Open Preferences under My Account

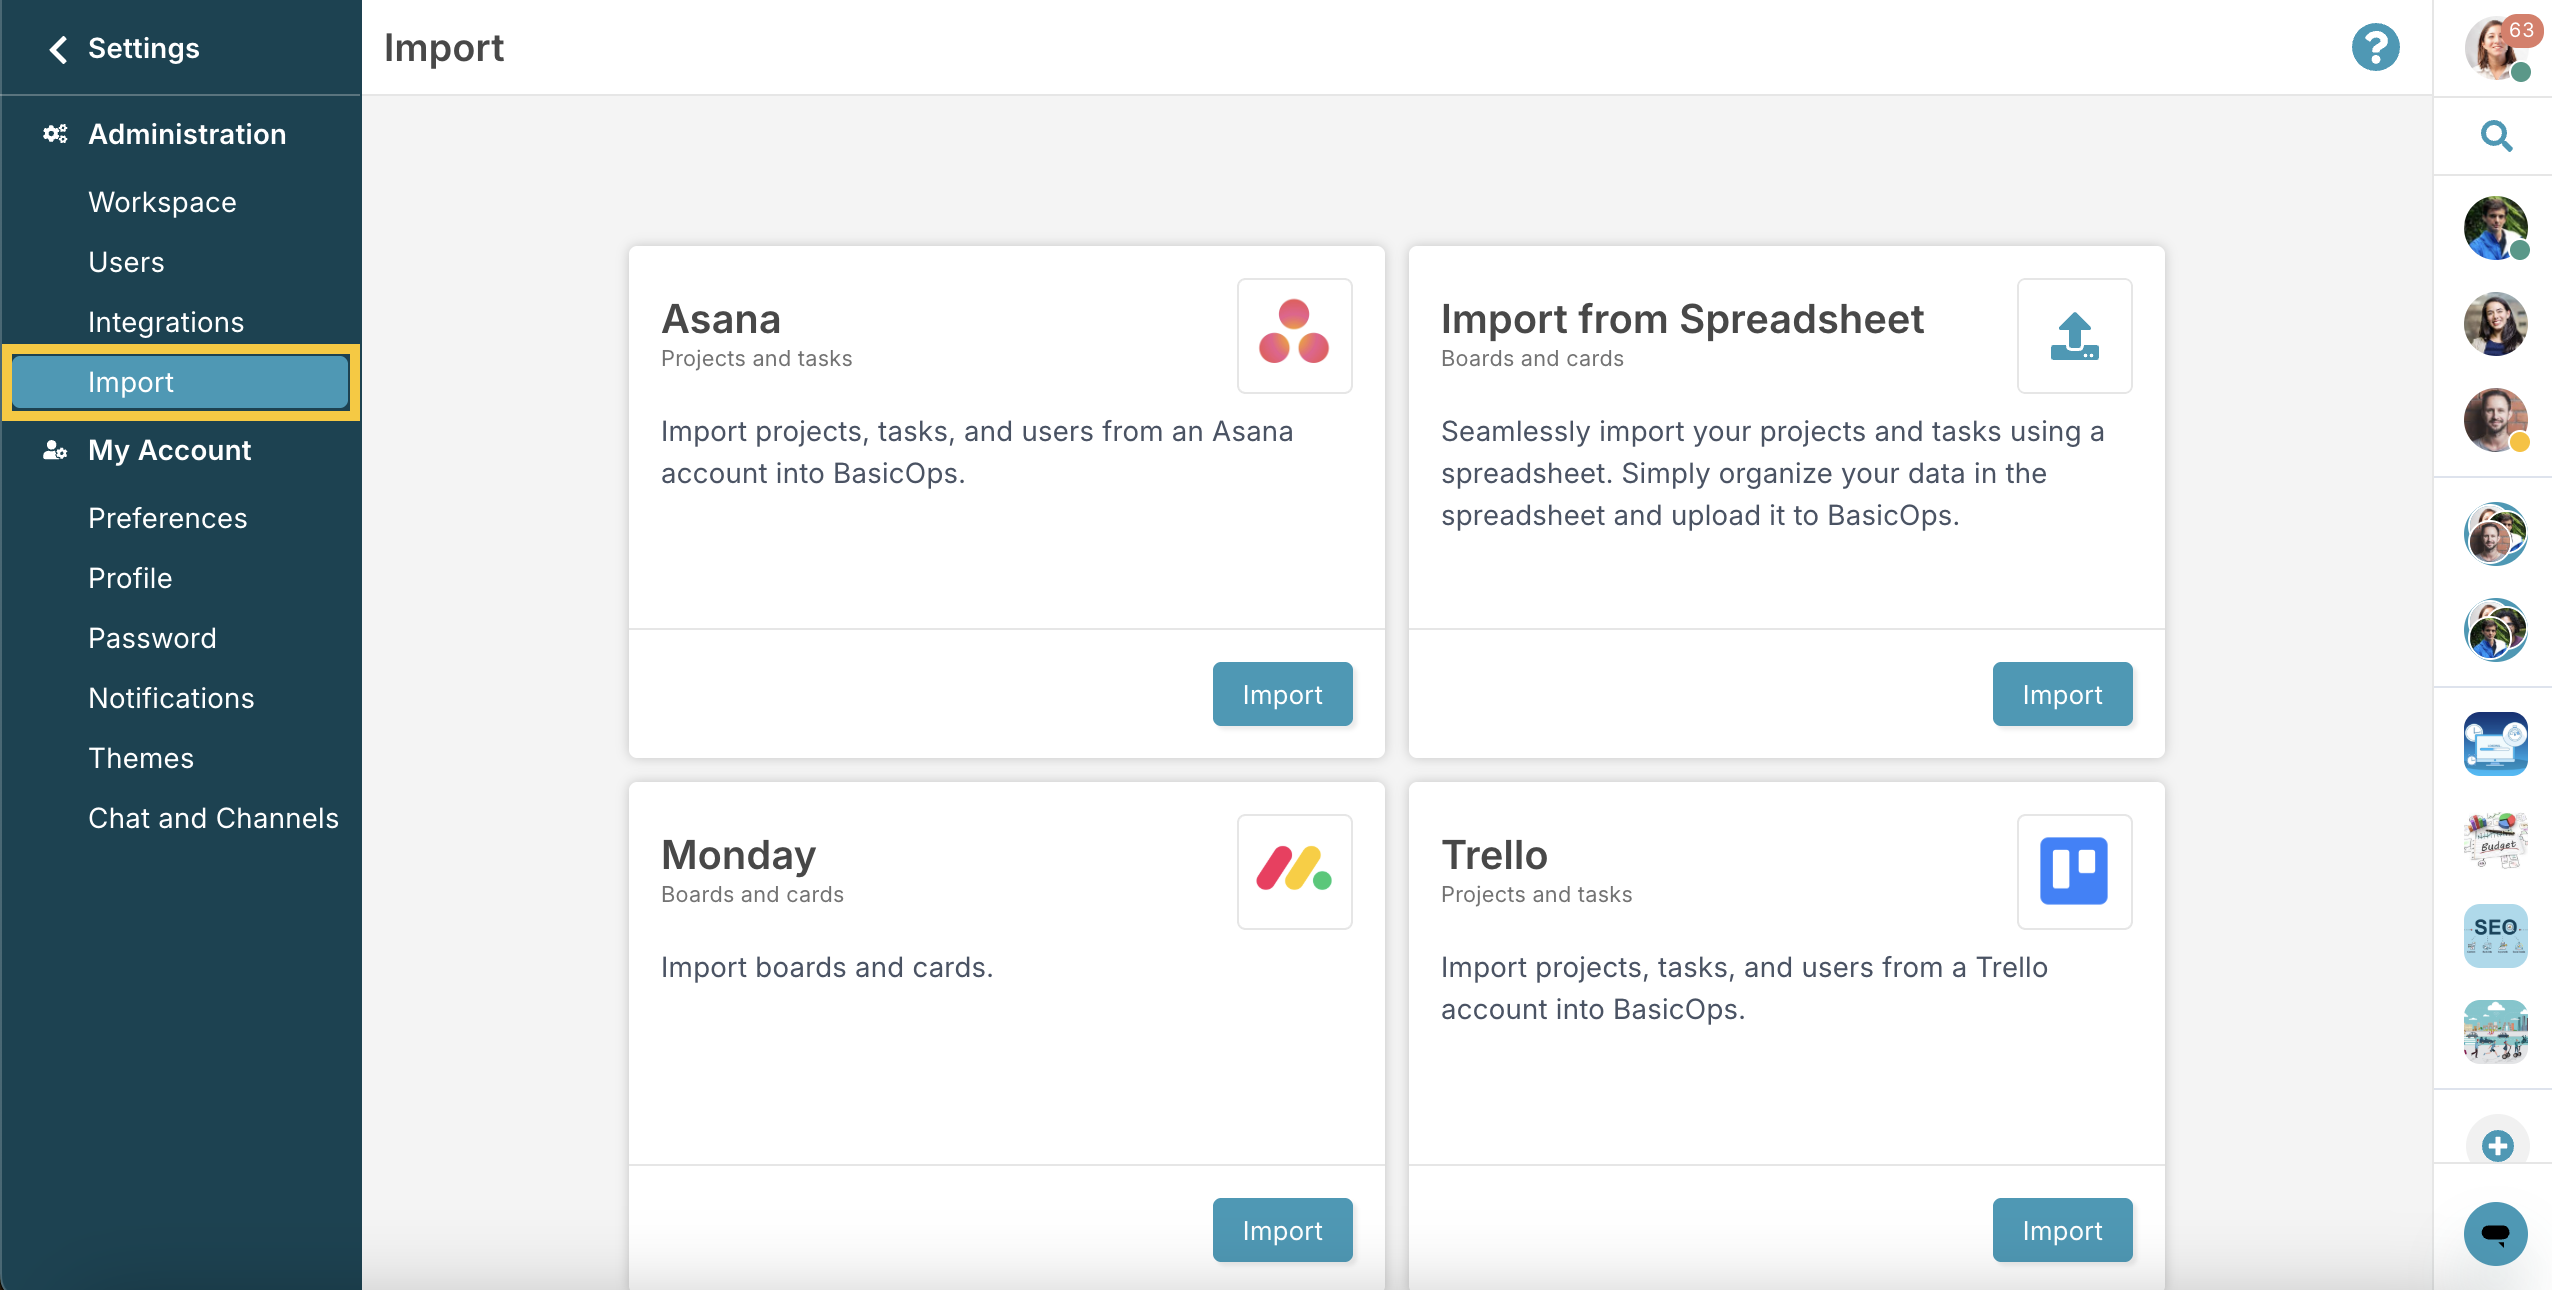(167, 518)
